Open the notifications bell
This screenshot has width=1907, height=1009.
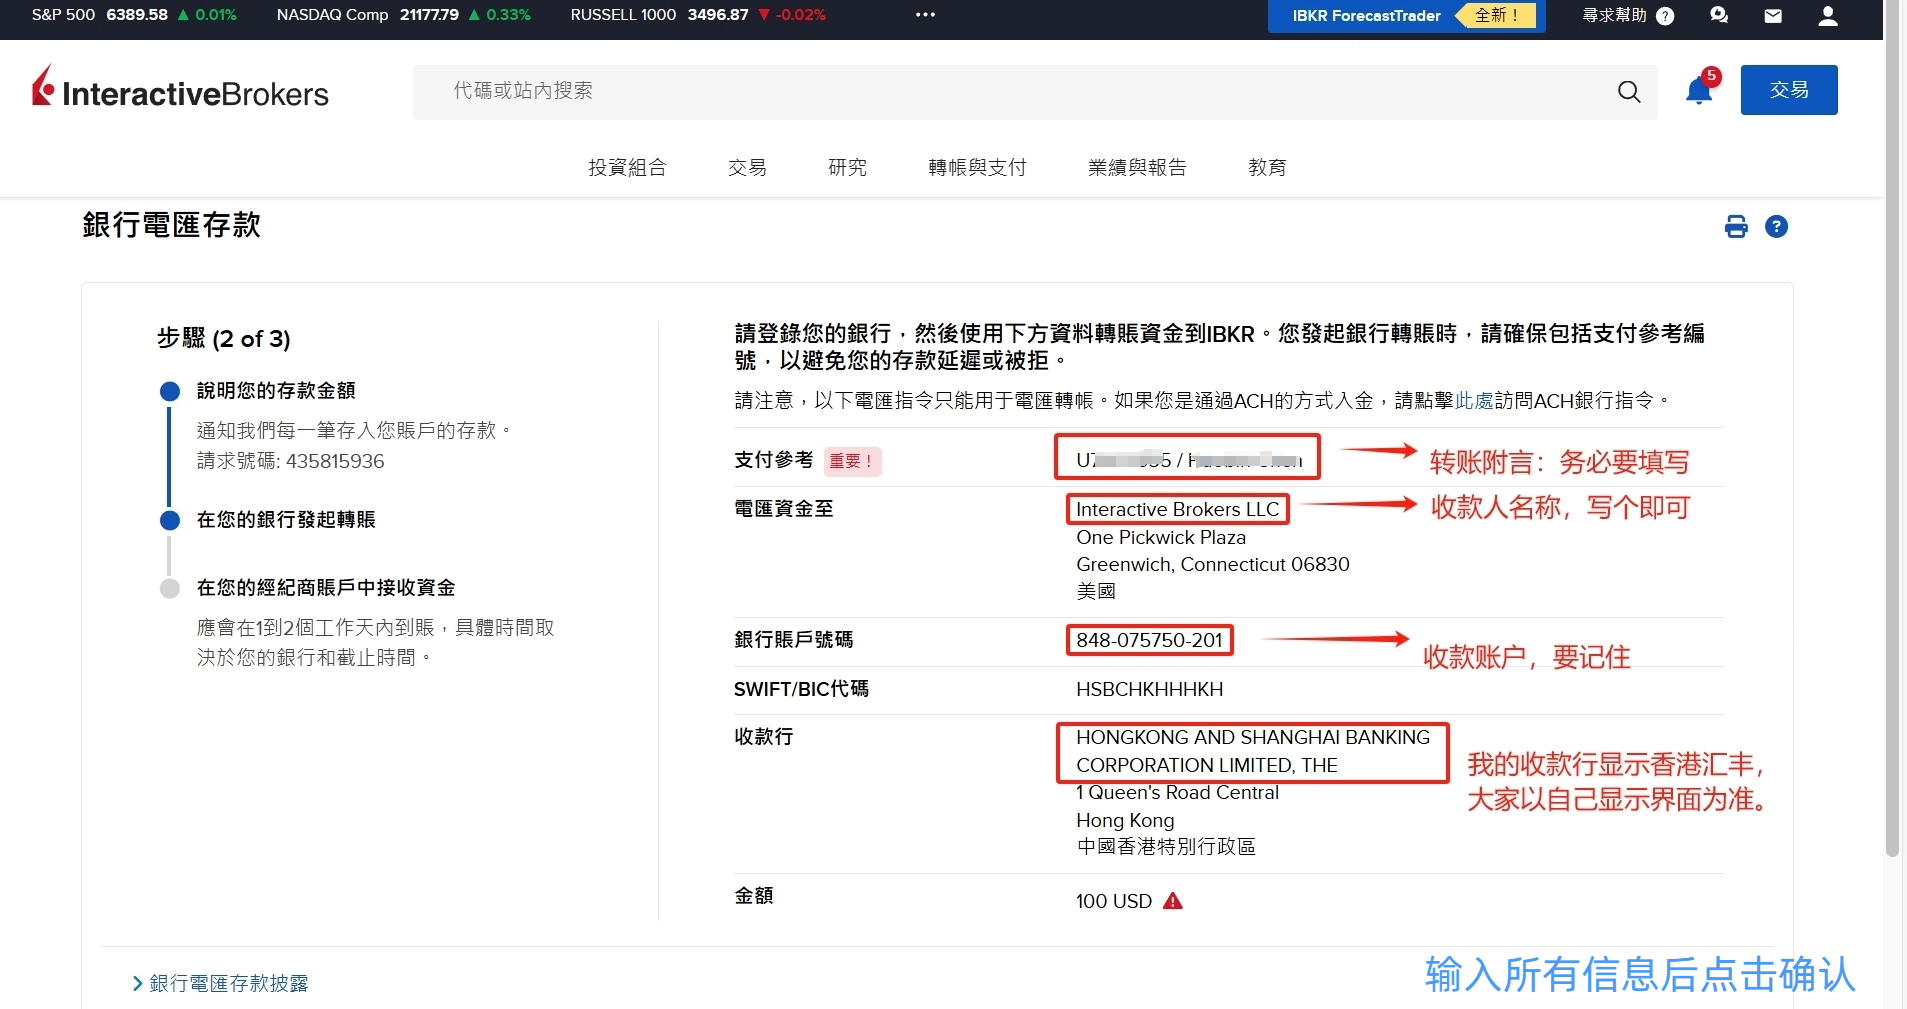(x=1700, y=90)
